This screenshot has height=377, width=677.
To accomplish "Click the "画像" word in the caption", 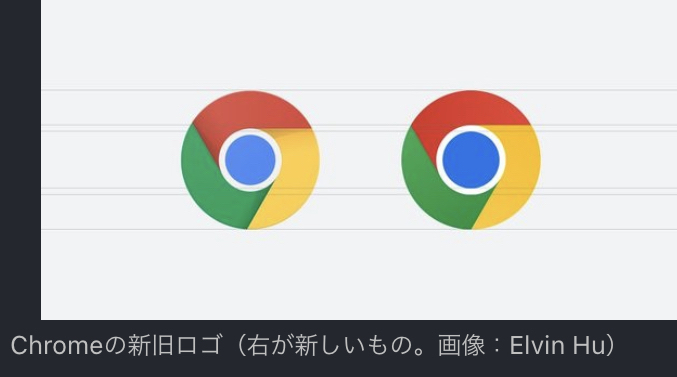I will (x=462, y=345).
